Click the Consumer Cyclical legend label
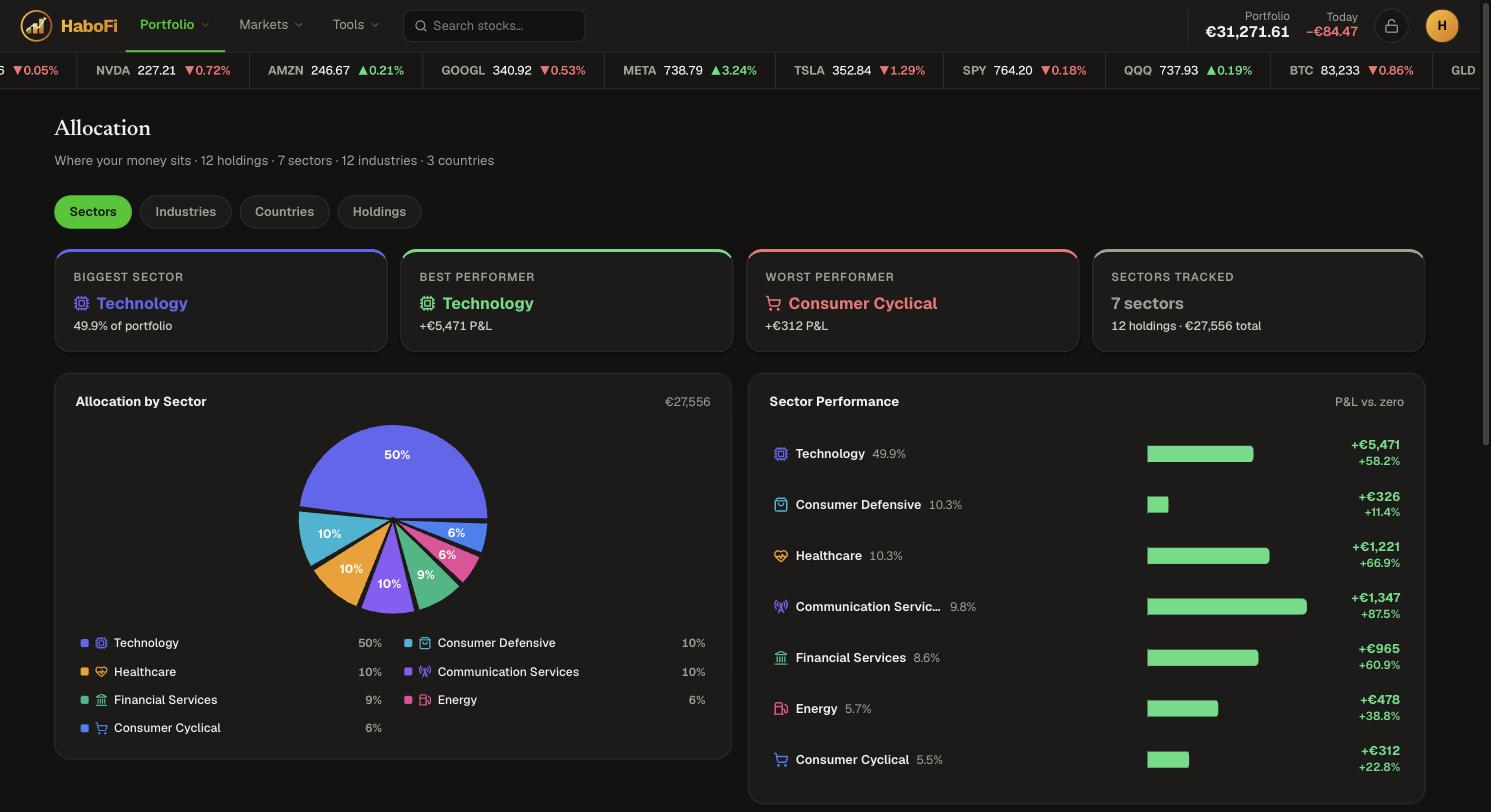The image size is (1491, 812). pyautogui.click(x=167, y=728)
